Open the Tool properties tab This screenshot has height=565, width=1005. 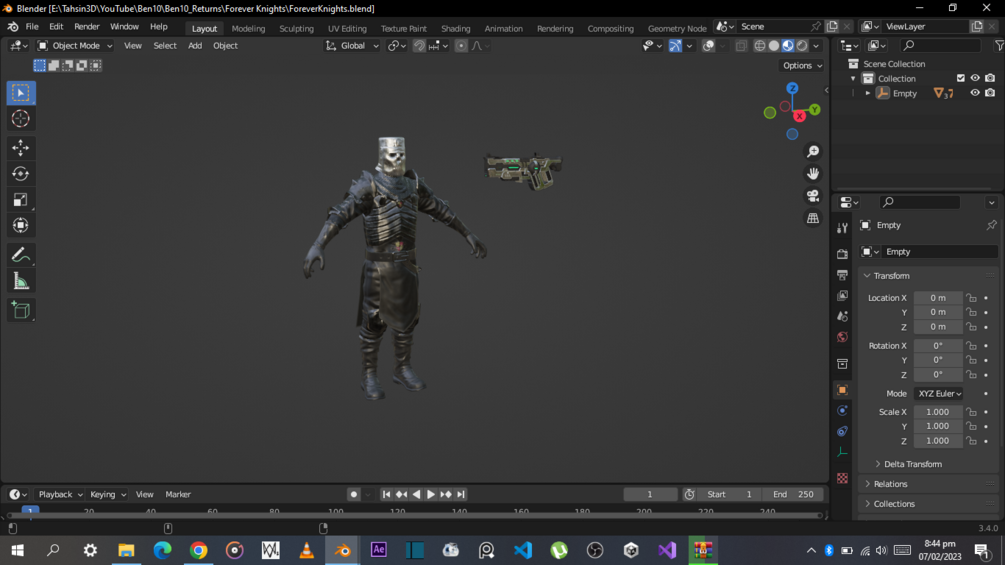tap(842, 228)
